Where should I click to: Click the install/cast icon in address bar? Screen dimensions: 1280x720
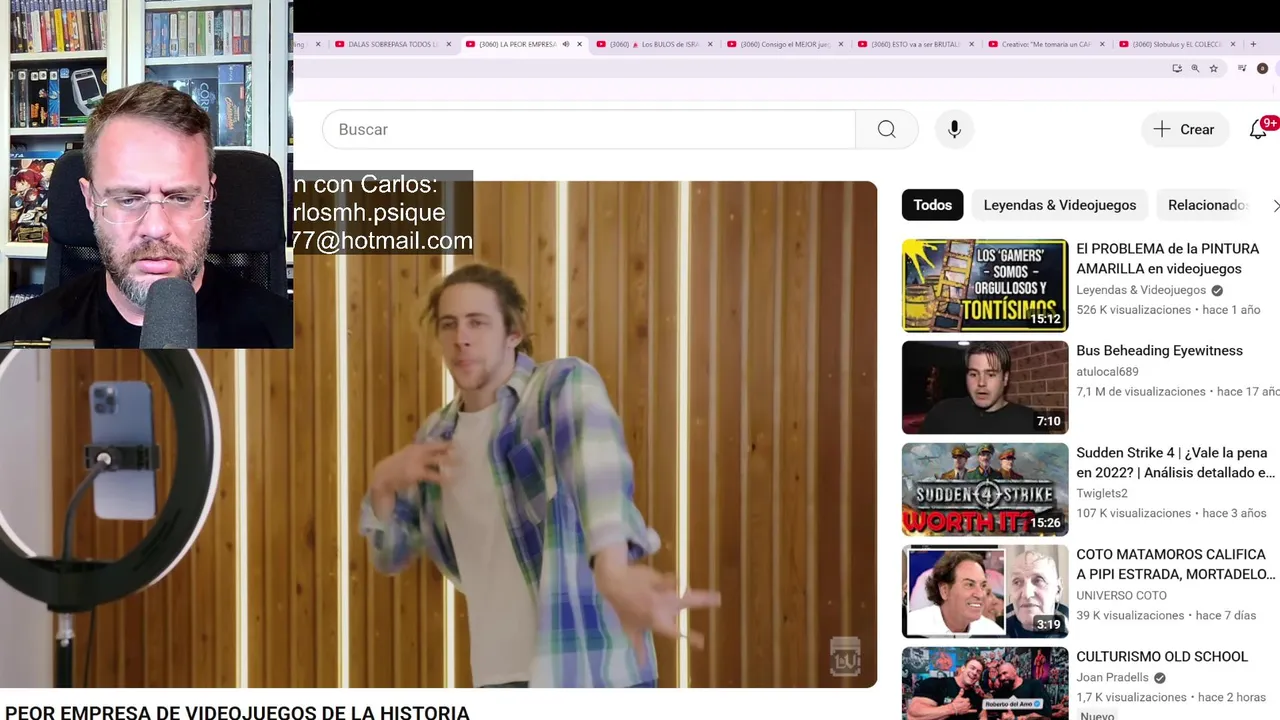point(1177,69)
